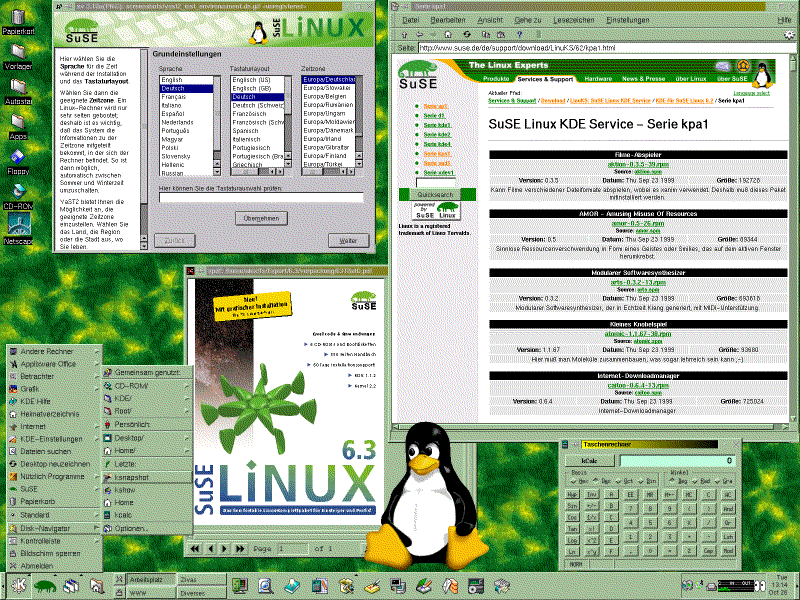Image resolution: width=800 pixels, height=600 pixels.
Task: Switch to the WWW virtual desktop
Action: click(151, 593)
